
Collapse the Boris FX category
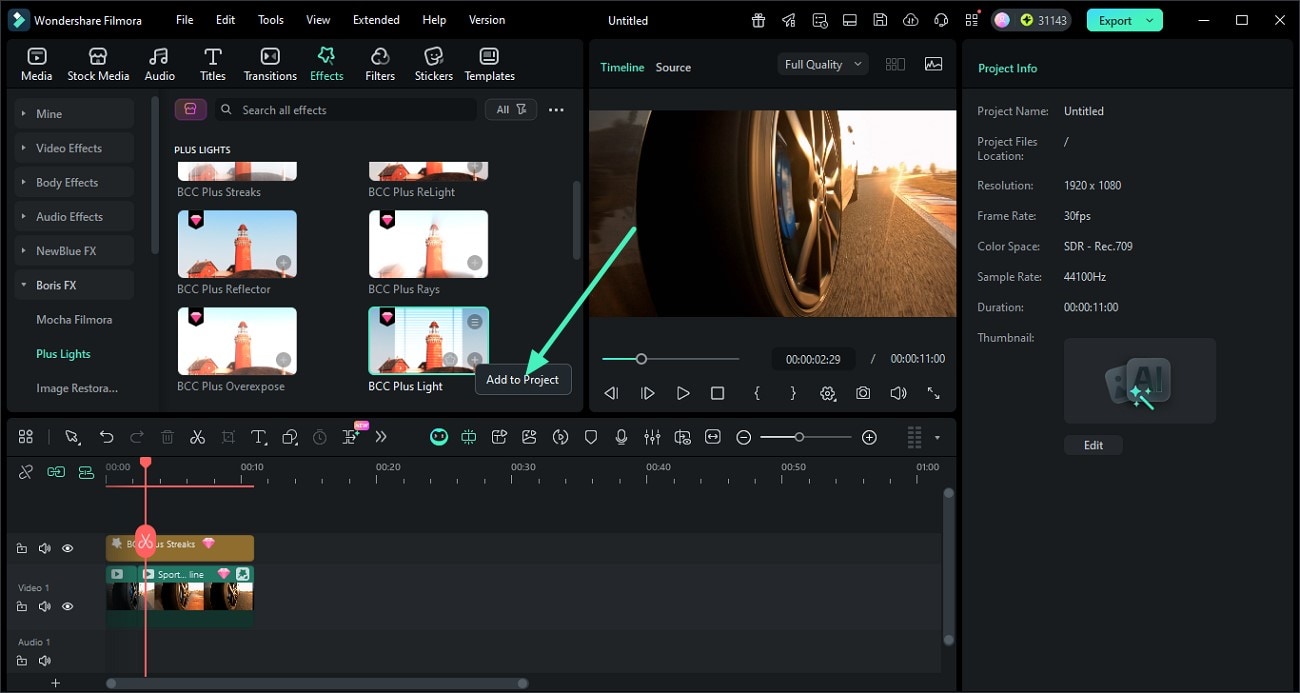[x=56, y=285]
